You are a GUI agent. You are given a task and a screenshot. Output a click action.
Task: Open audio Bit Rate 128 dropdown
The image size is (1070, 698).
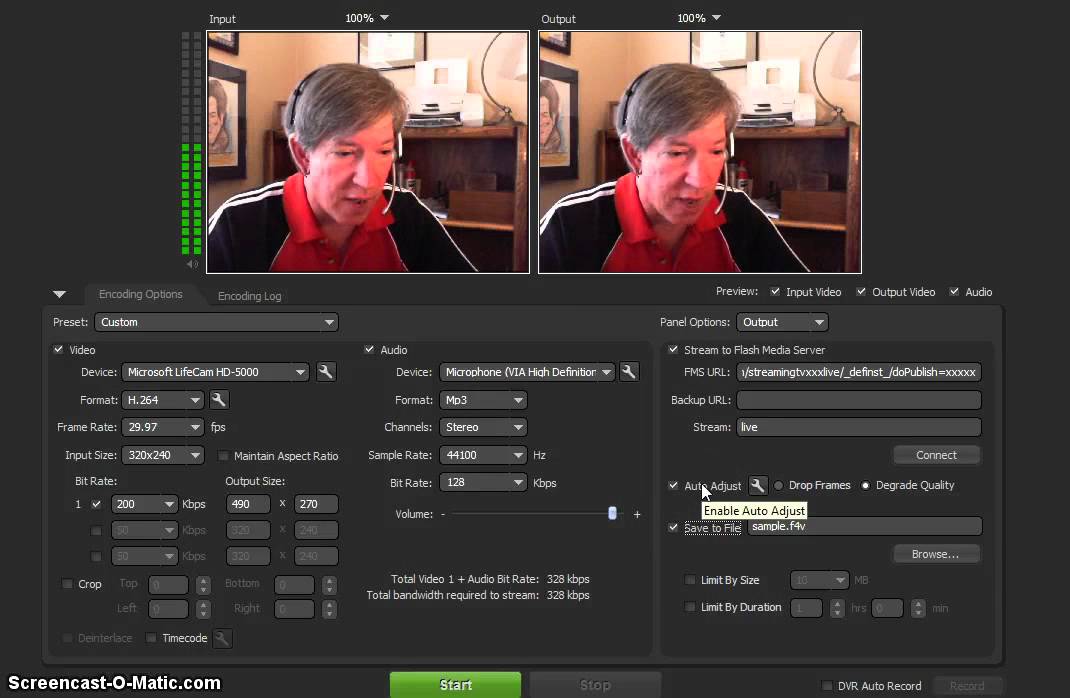pos(483,482)
